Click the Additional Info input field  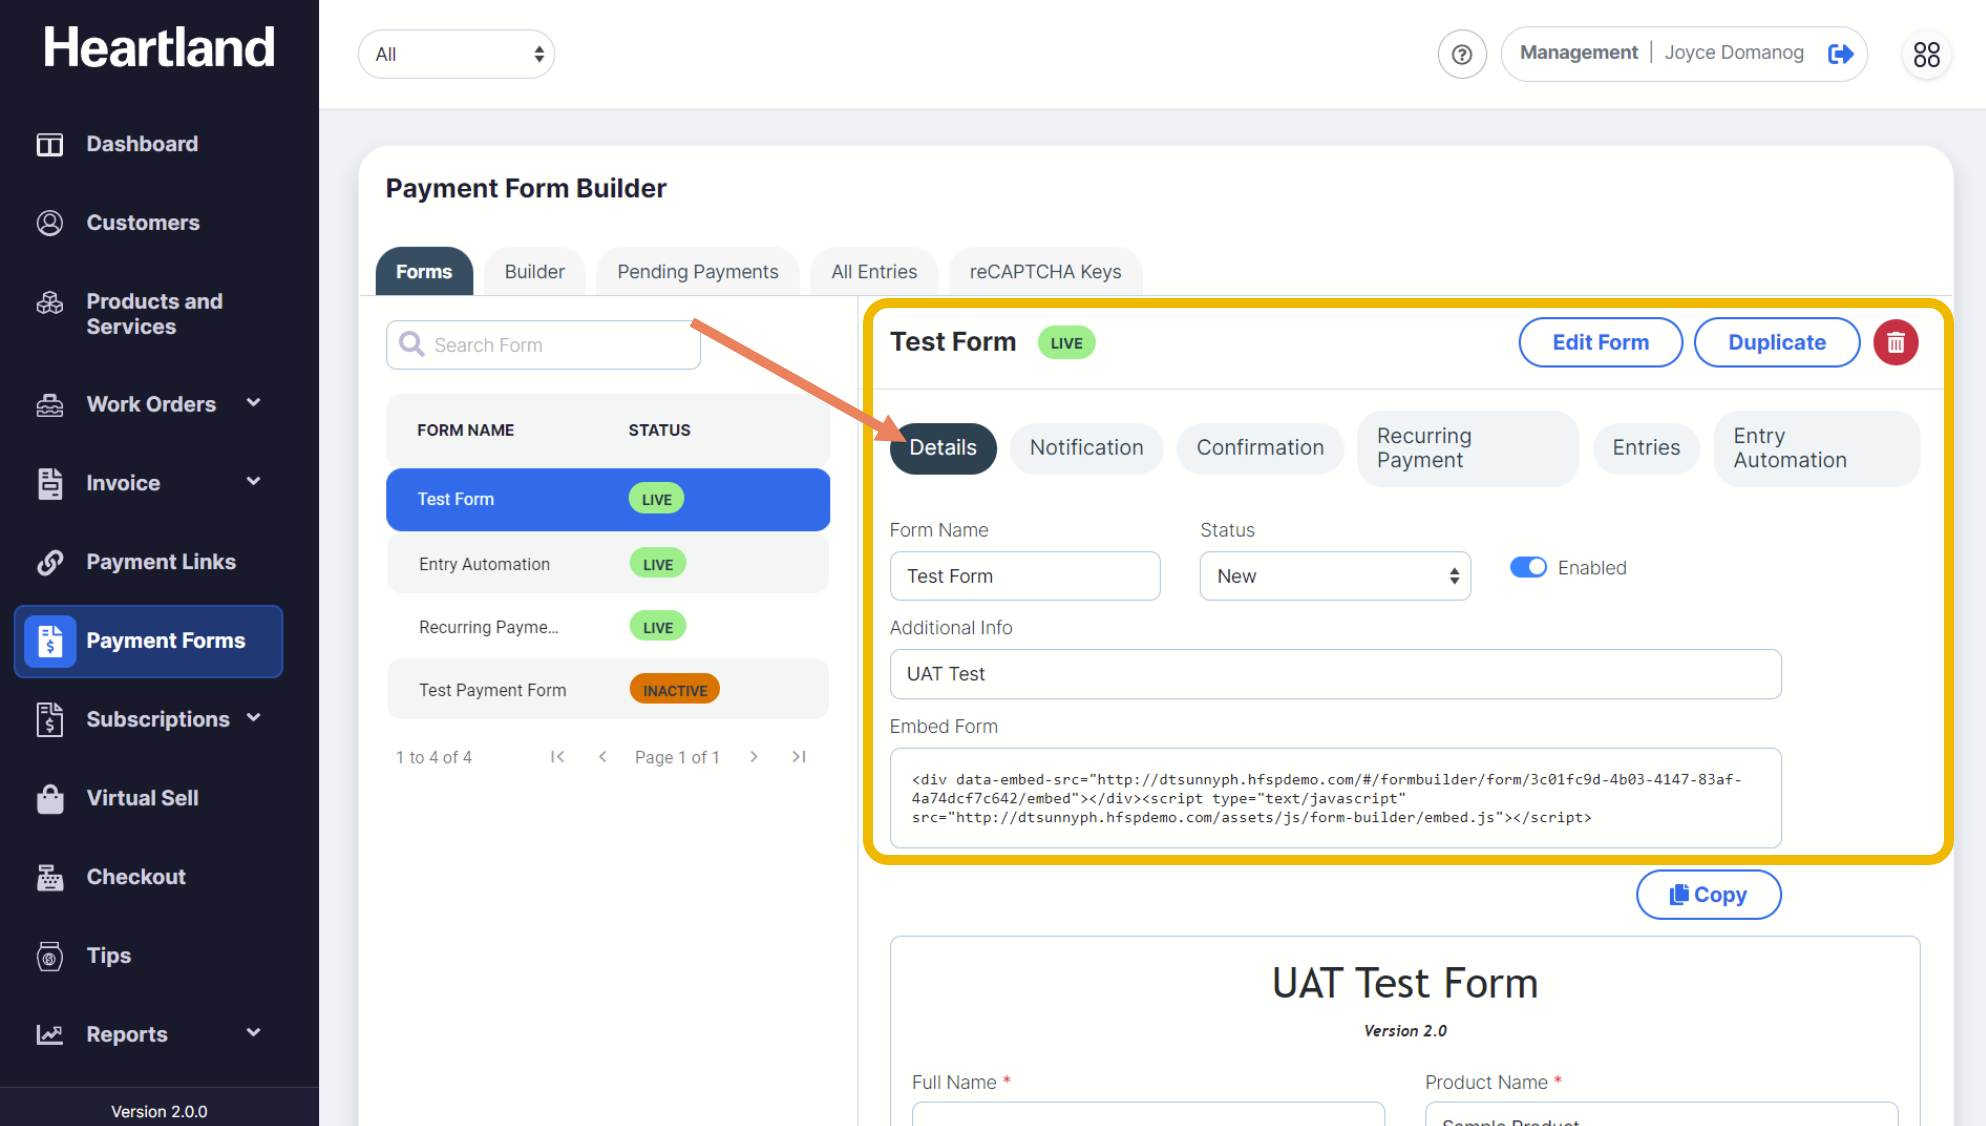coord(1335,674)
